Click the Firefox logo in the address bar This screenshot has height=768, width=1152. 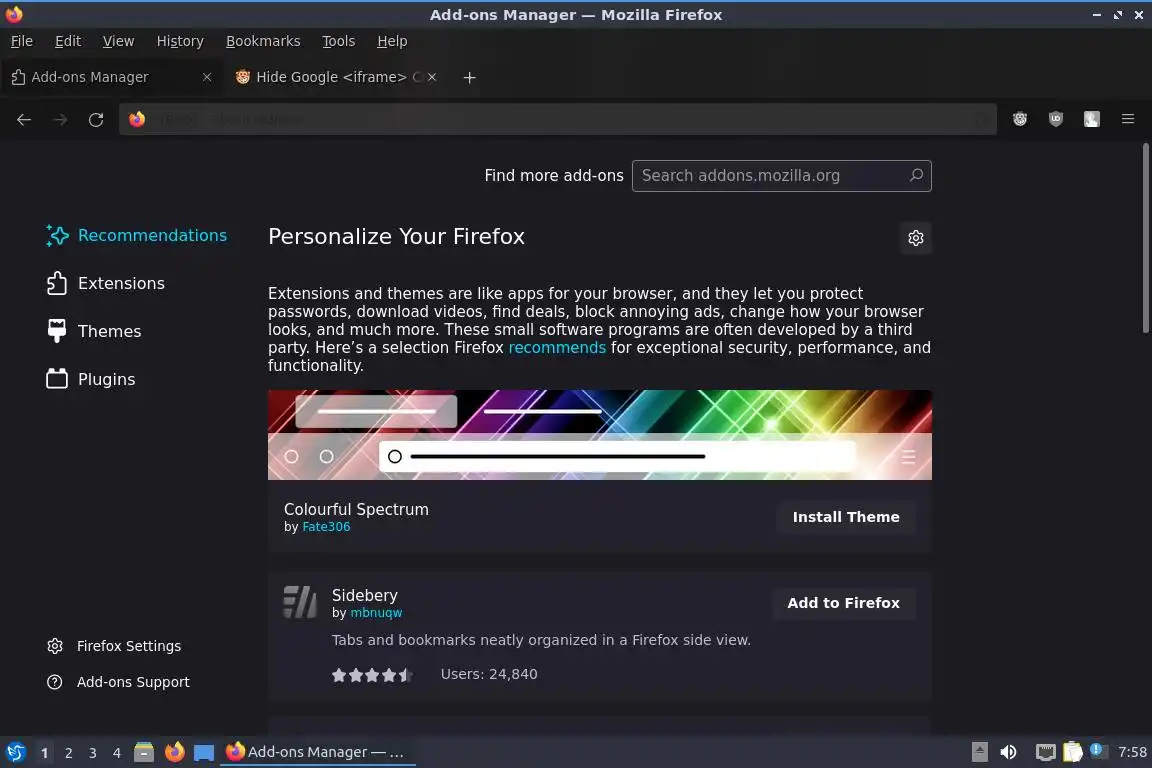137,119
